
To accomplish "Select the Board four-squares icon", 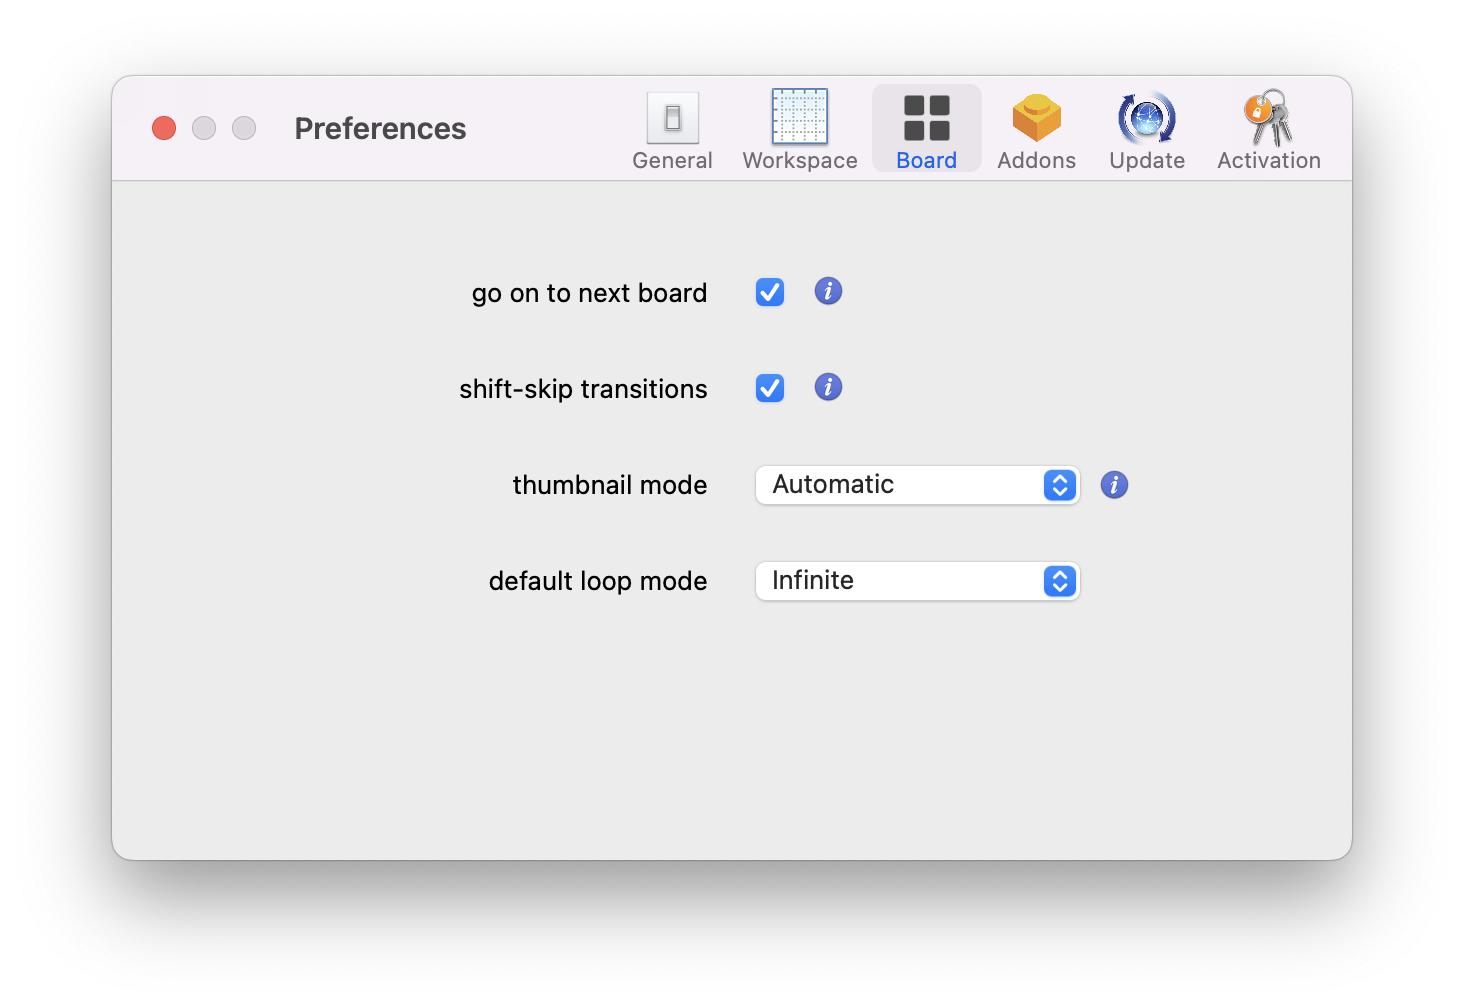I will 926,118.
